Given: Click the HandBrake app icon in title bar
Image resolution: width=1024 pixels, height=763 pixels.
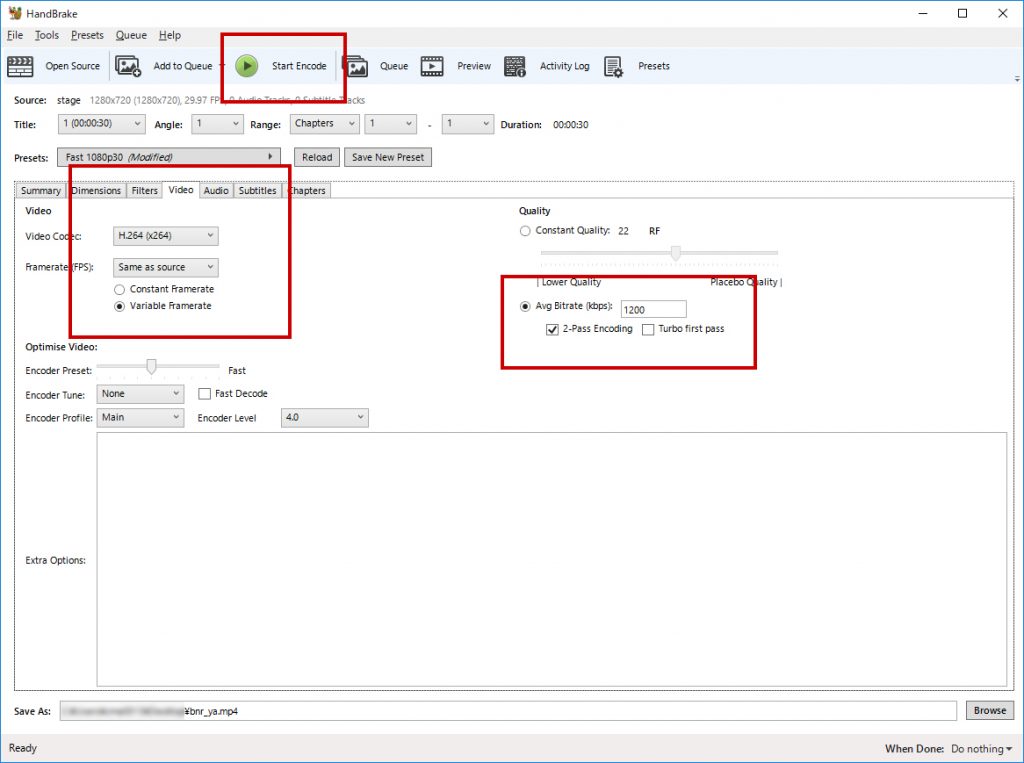Looking at the screenshot, I should [x=14, y=13].
